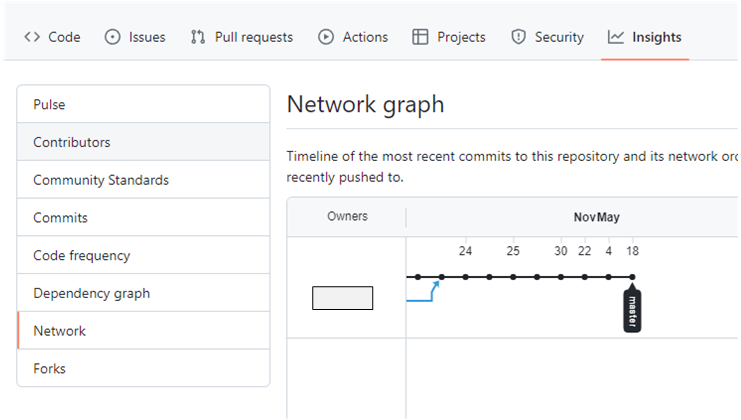The image size is (741, 420).
Task: Click the Projects table icon
Action: [420, 37]
